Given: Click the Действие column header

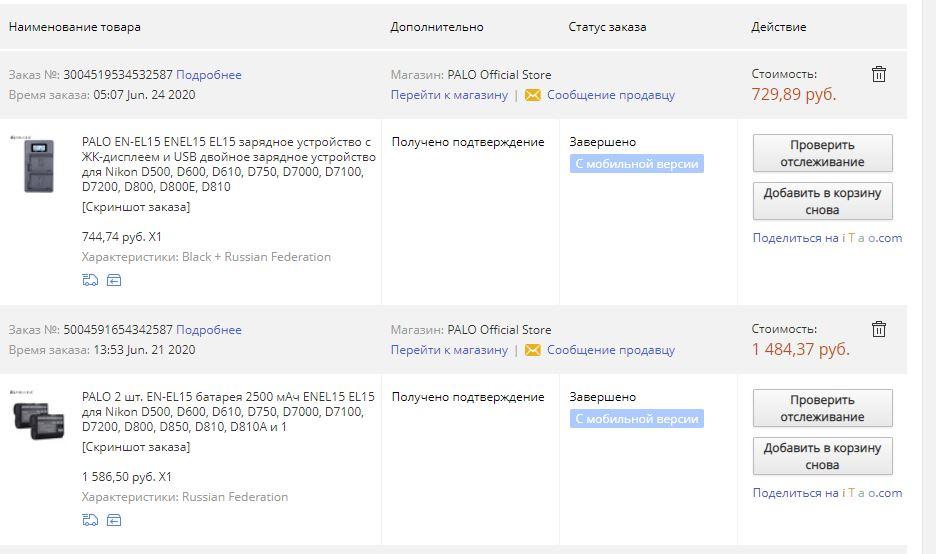Looking at the screenshot, I should (x=778, y=27).
